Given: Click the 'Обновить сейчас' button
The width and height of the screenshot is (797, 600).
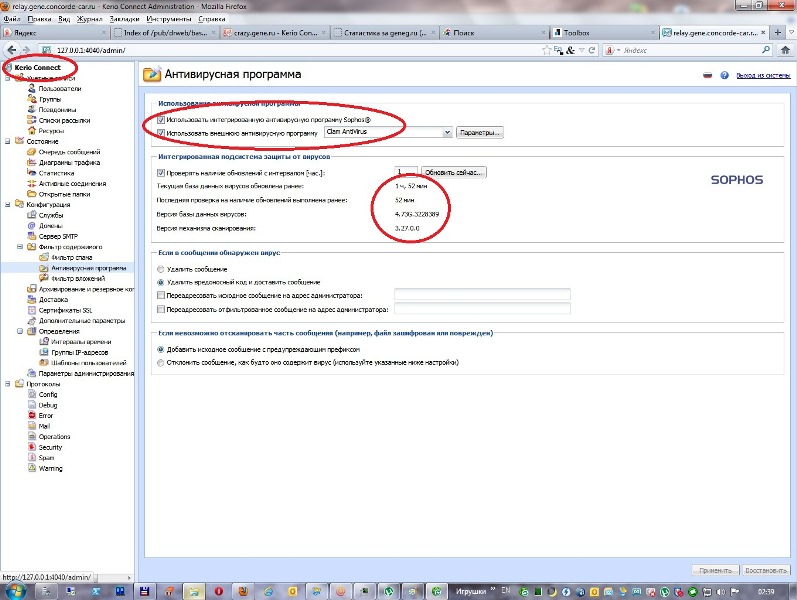Looking at the screenshot, I should pyautogui.click(x=453, y=172).
